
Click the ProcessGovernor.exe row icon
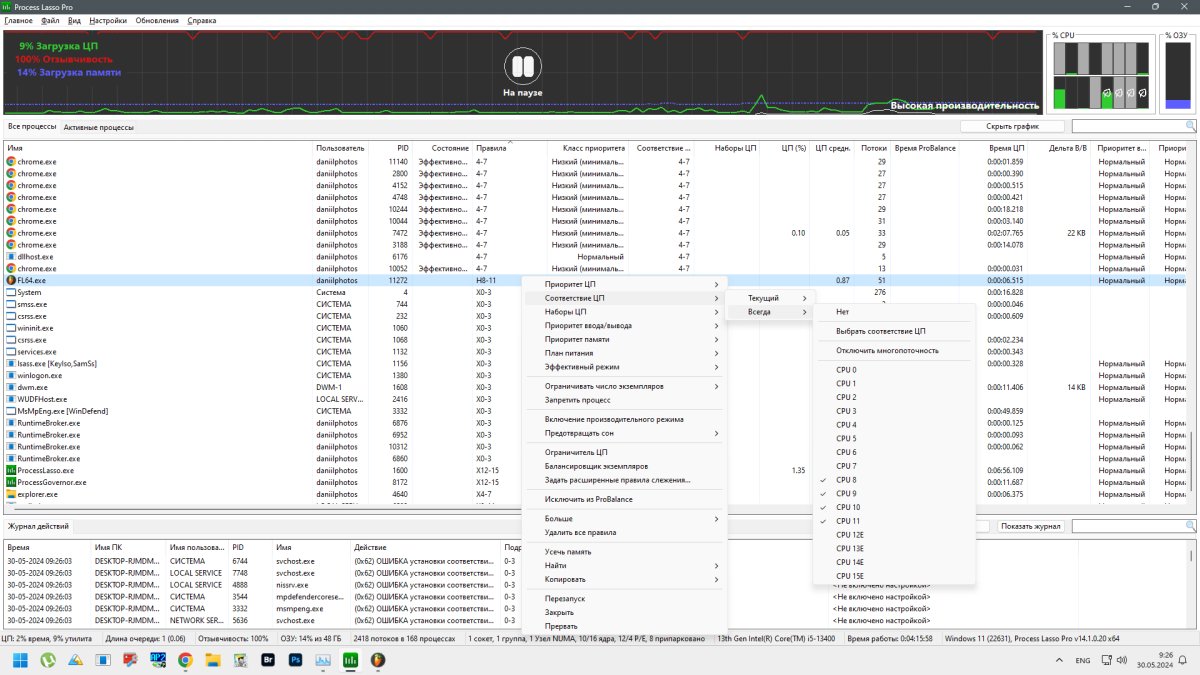tap(11, 482)
